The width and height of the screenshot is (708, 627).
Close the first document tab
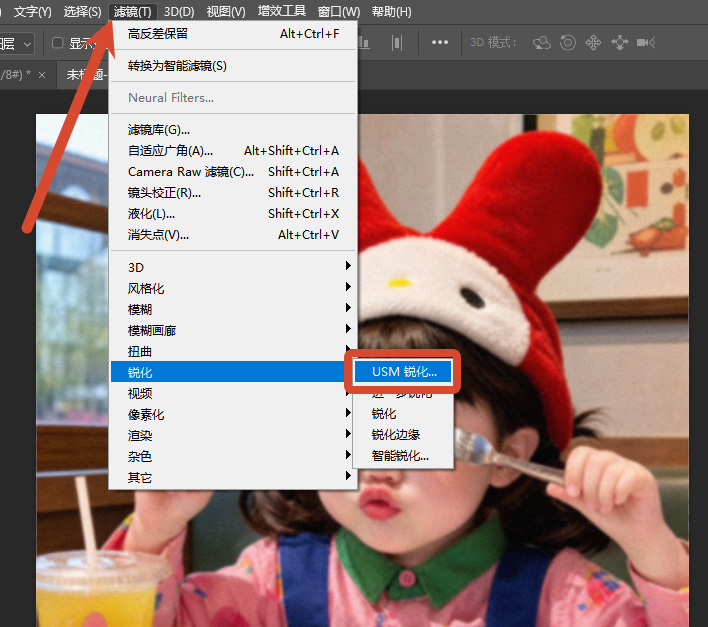[x=42, y=75]
